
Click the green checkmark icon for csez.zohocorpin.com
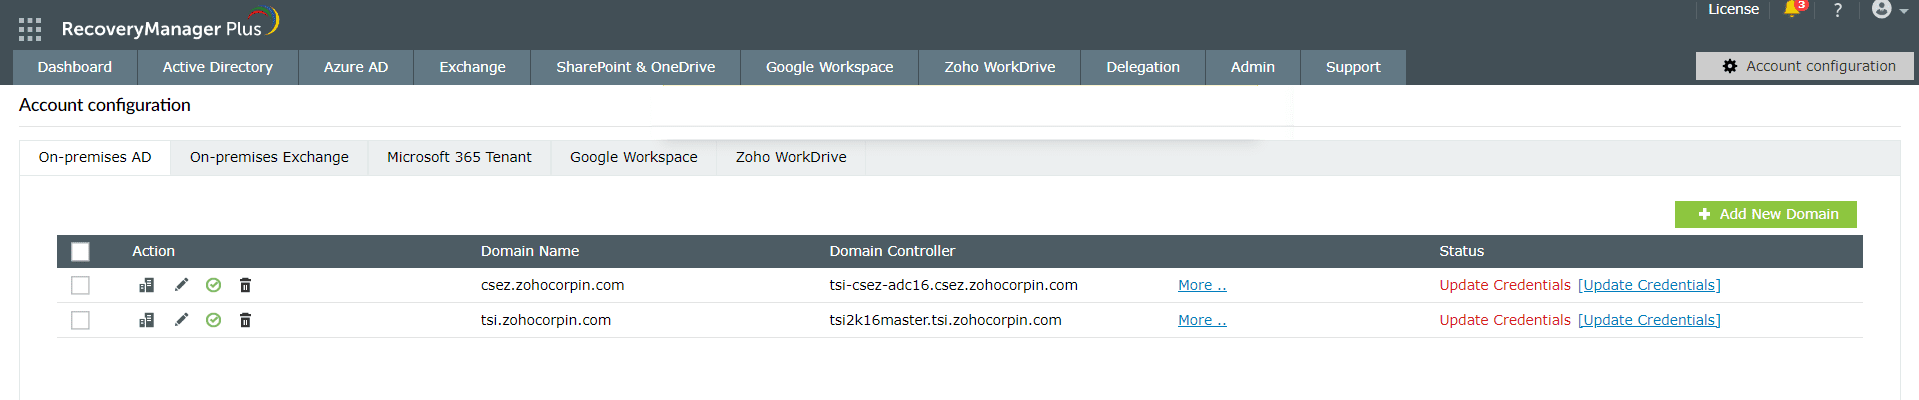(213, 285)
